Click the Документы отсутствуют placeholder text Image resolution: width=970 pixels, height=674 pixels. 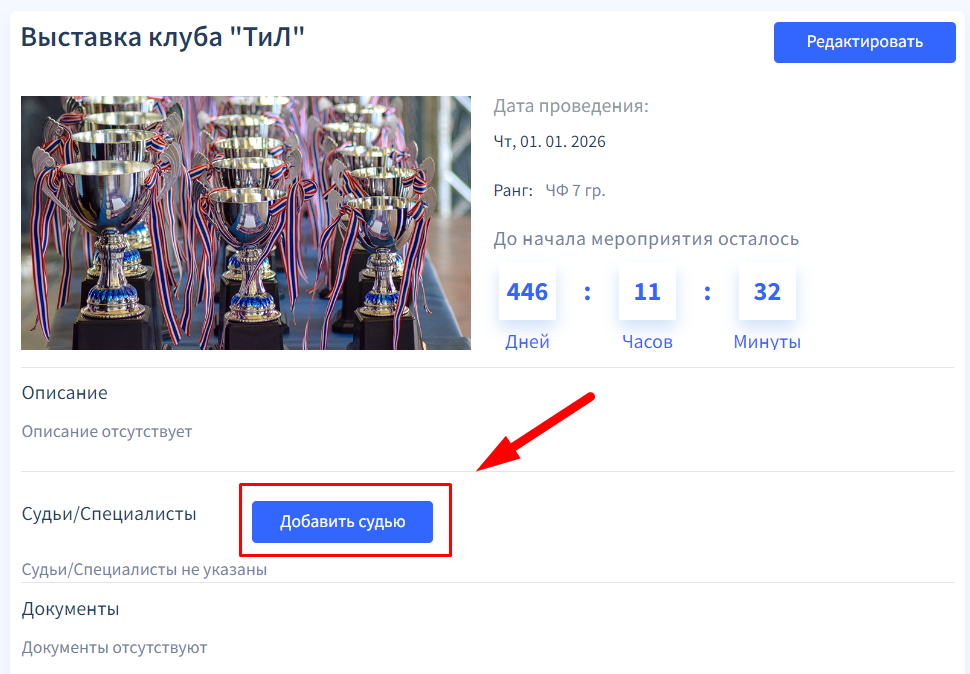tap(114, 648)
